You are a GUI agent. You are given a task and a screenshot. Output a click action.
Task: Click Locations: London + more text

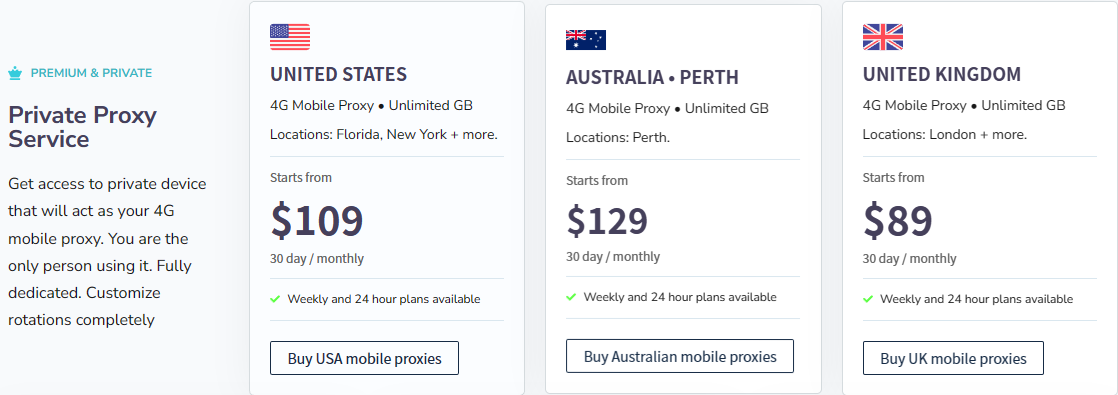tap(945, 134)
